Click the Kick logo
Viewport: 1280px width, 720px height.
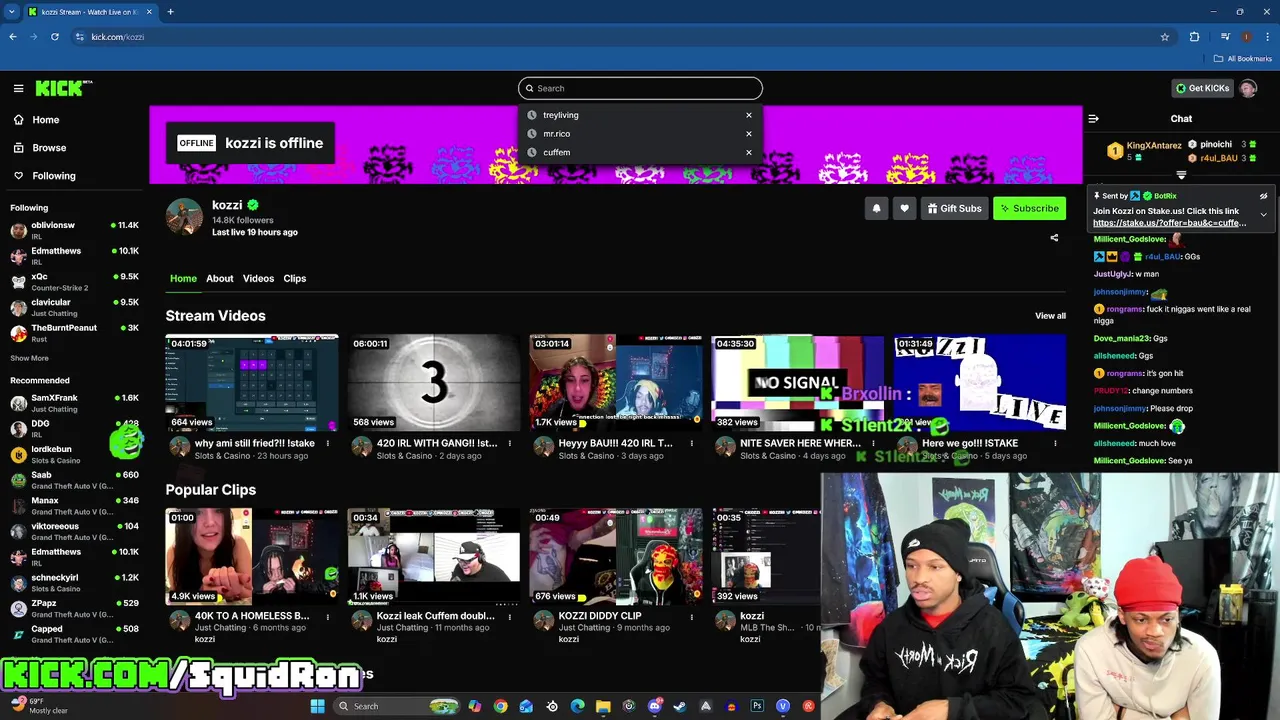click(x=63, y=88)
